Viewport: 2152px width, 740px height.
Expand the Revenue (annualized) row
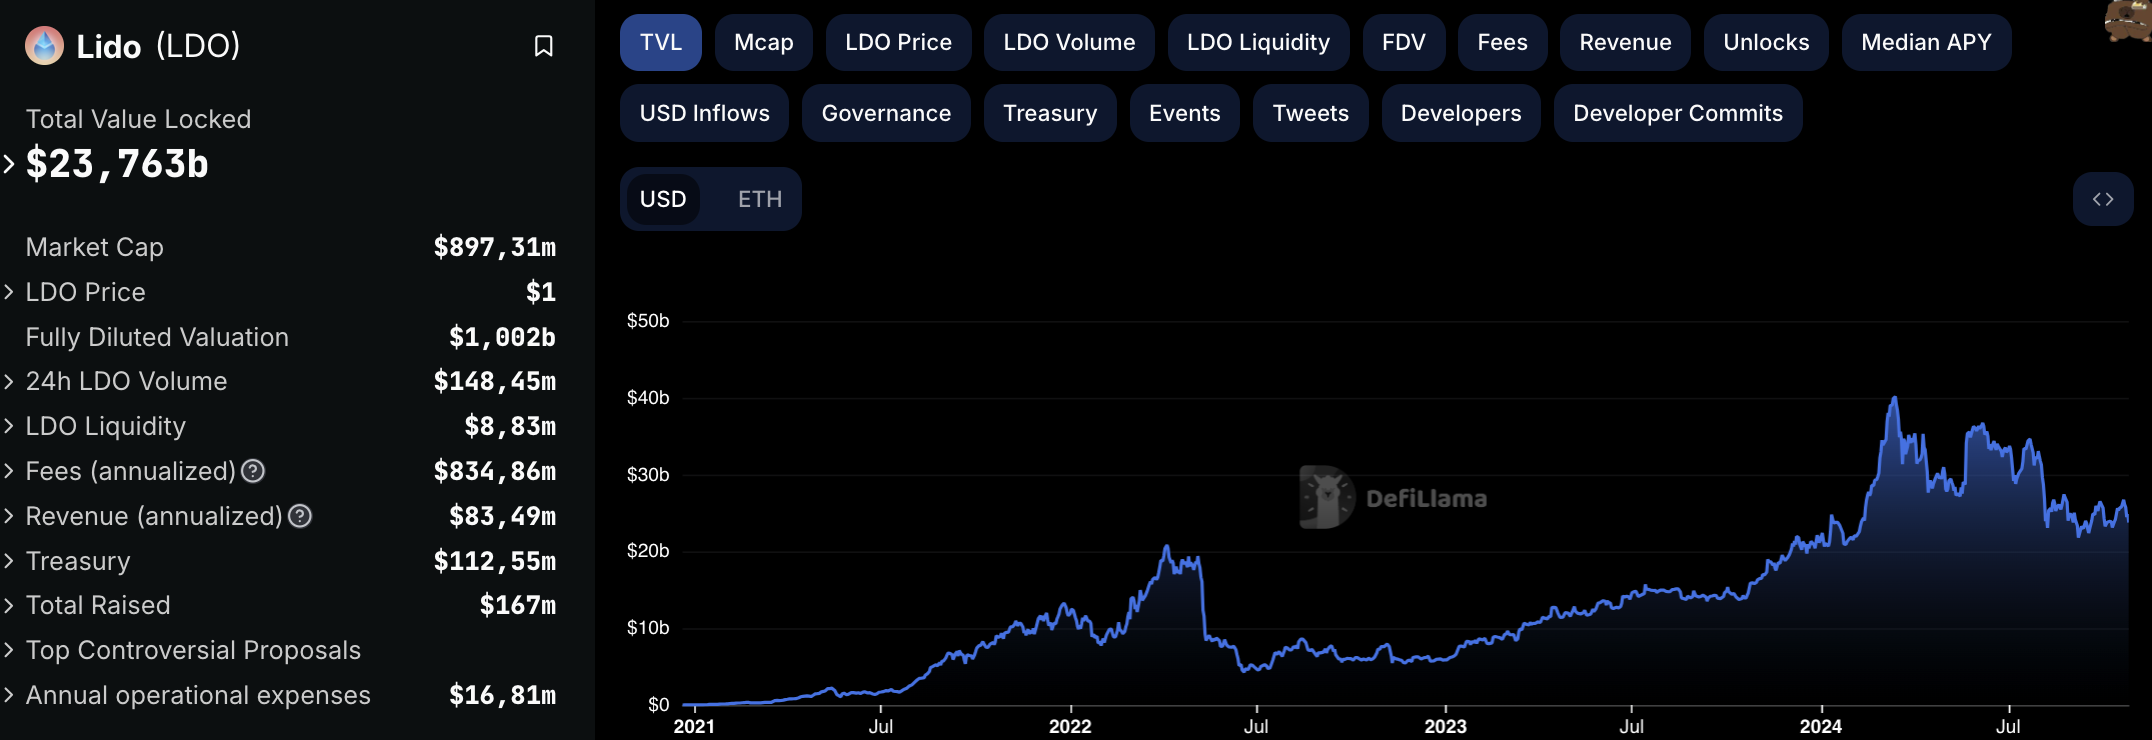point(9,516)
